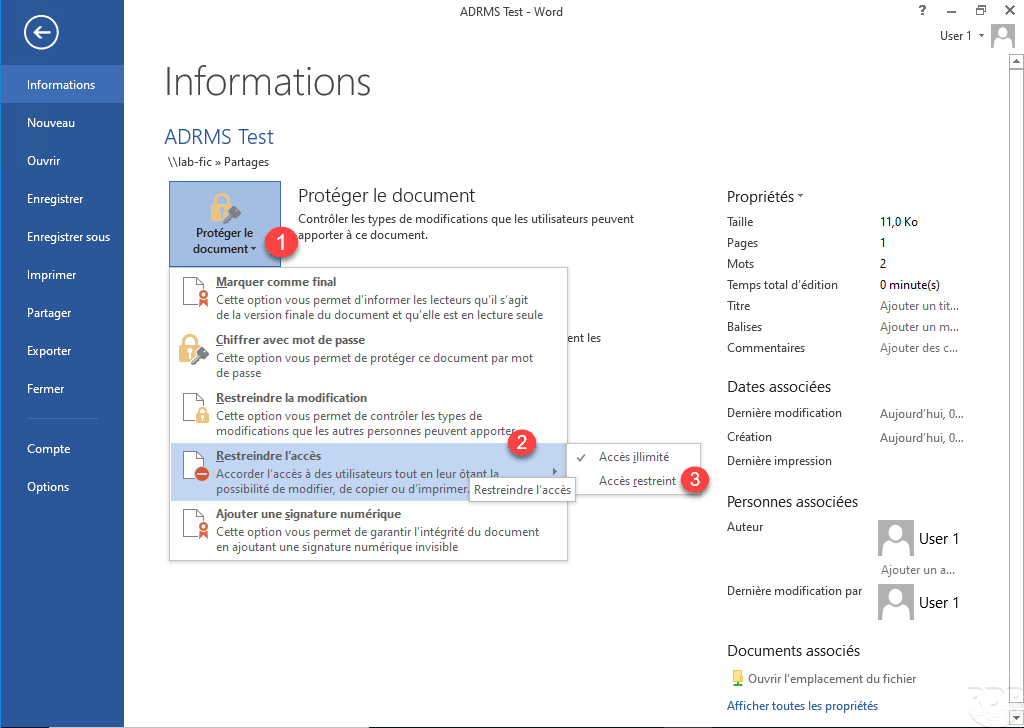Click Ouvrir l'emplacement du fichier link
1024x728 pixels.
[x=831, y=679]
